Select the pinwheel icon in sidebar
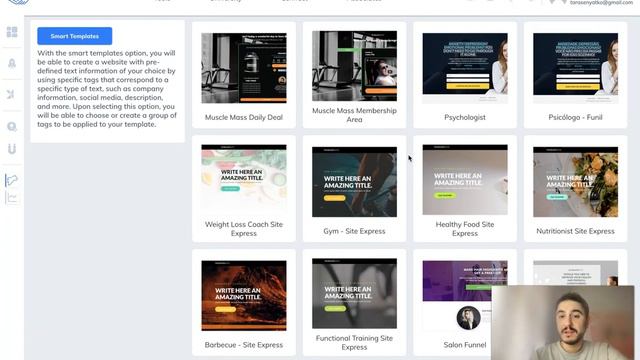The width and height of the screenshot is (640, 360). click(x=11, y=94)
